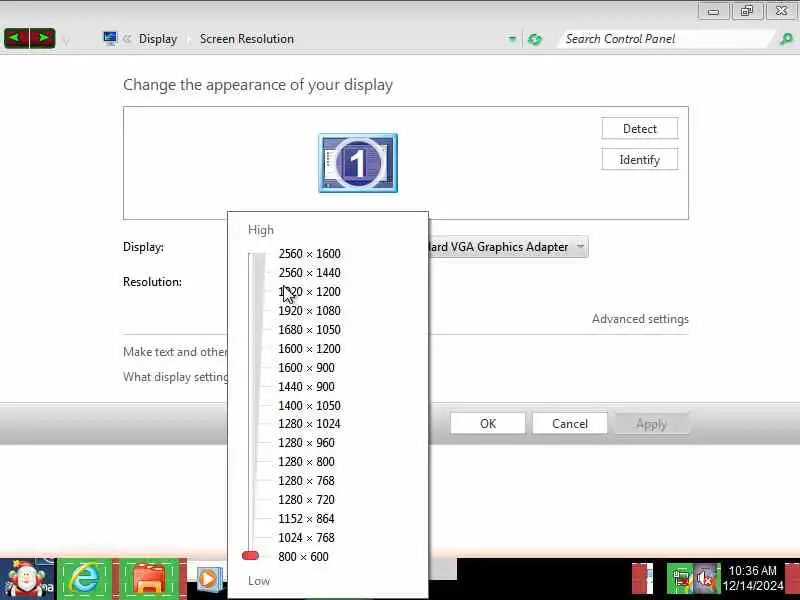The image size is (800, 600).
Task: Focus the Search Control Panel field
Action: click(x=667, y=39)
